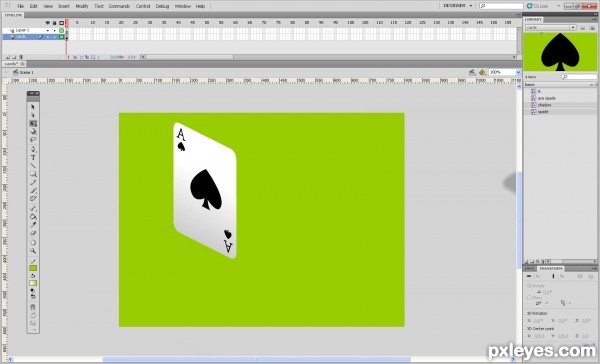Toggle outline square of cards layer
The width and height of the screenshot is (600, 364).
(61, 37)
